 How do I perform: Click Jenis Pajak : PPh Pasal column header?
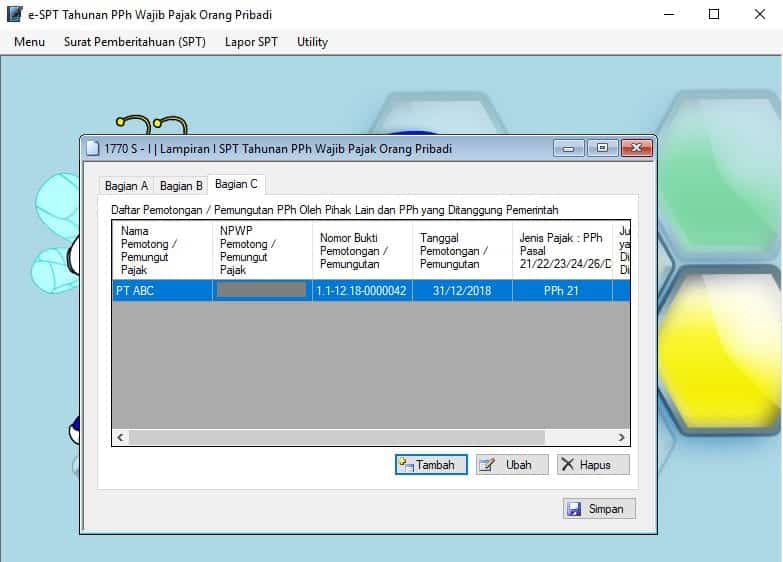(562, 250)
